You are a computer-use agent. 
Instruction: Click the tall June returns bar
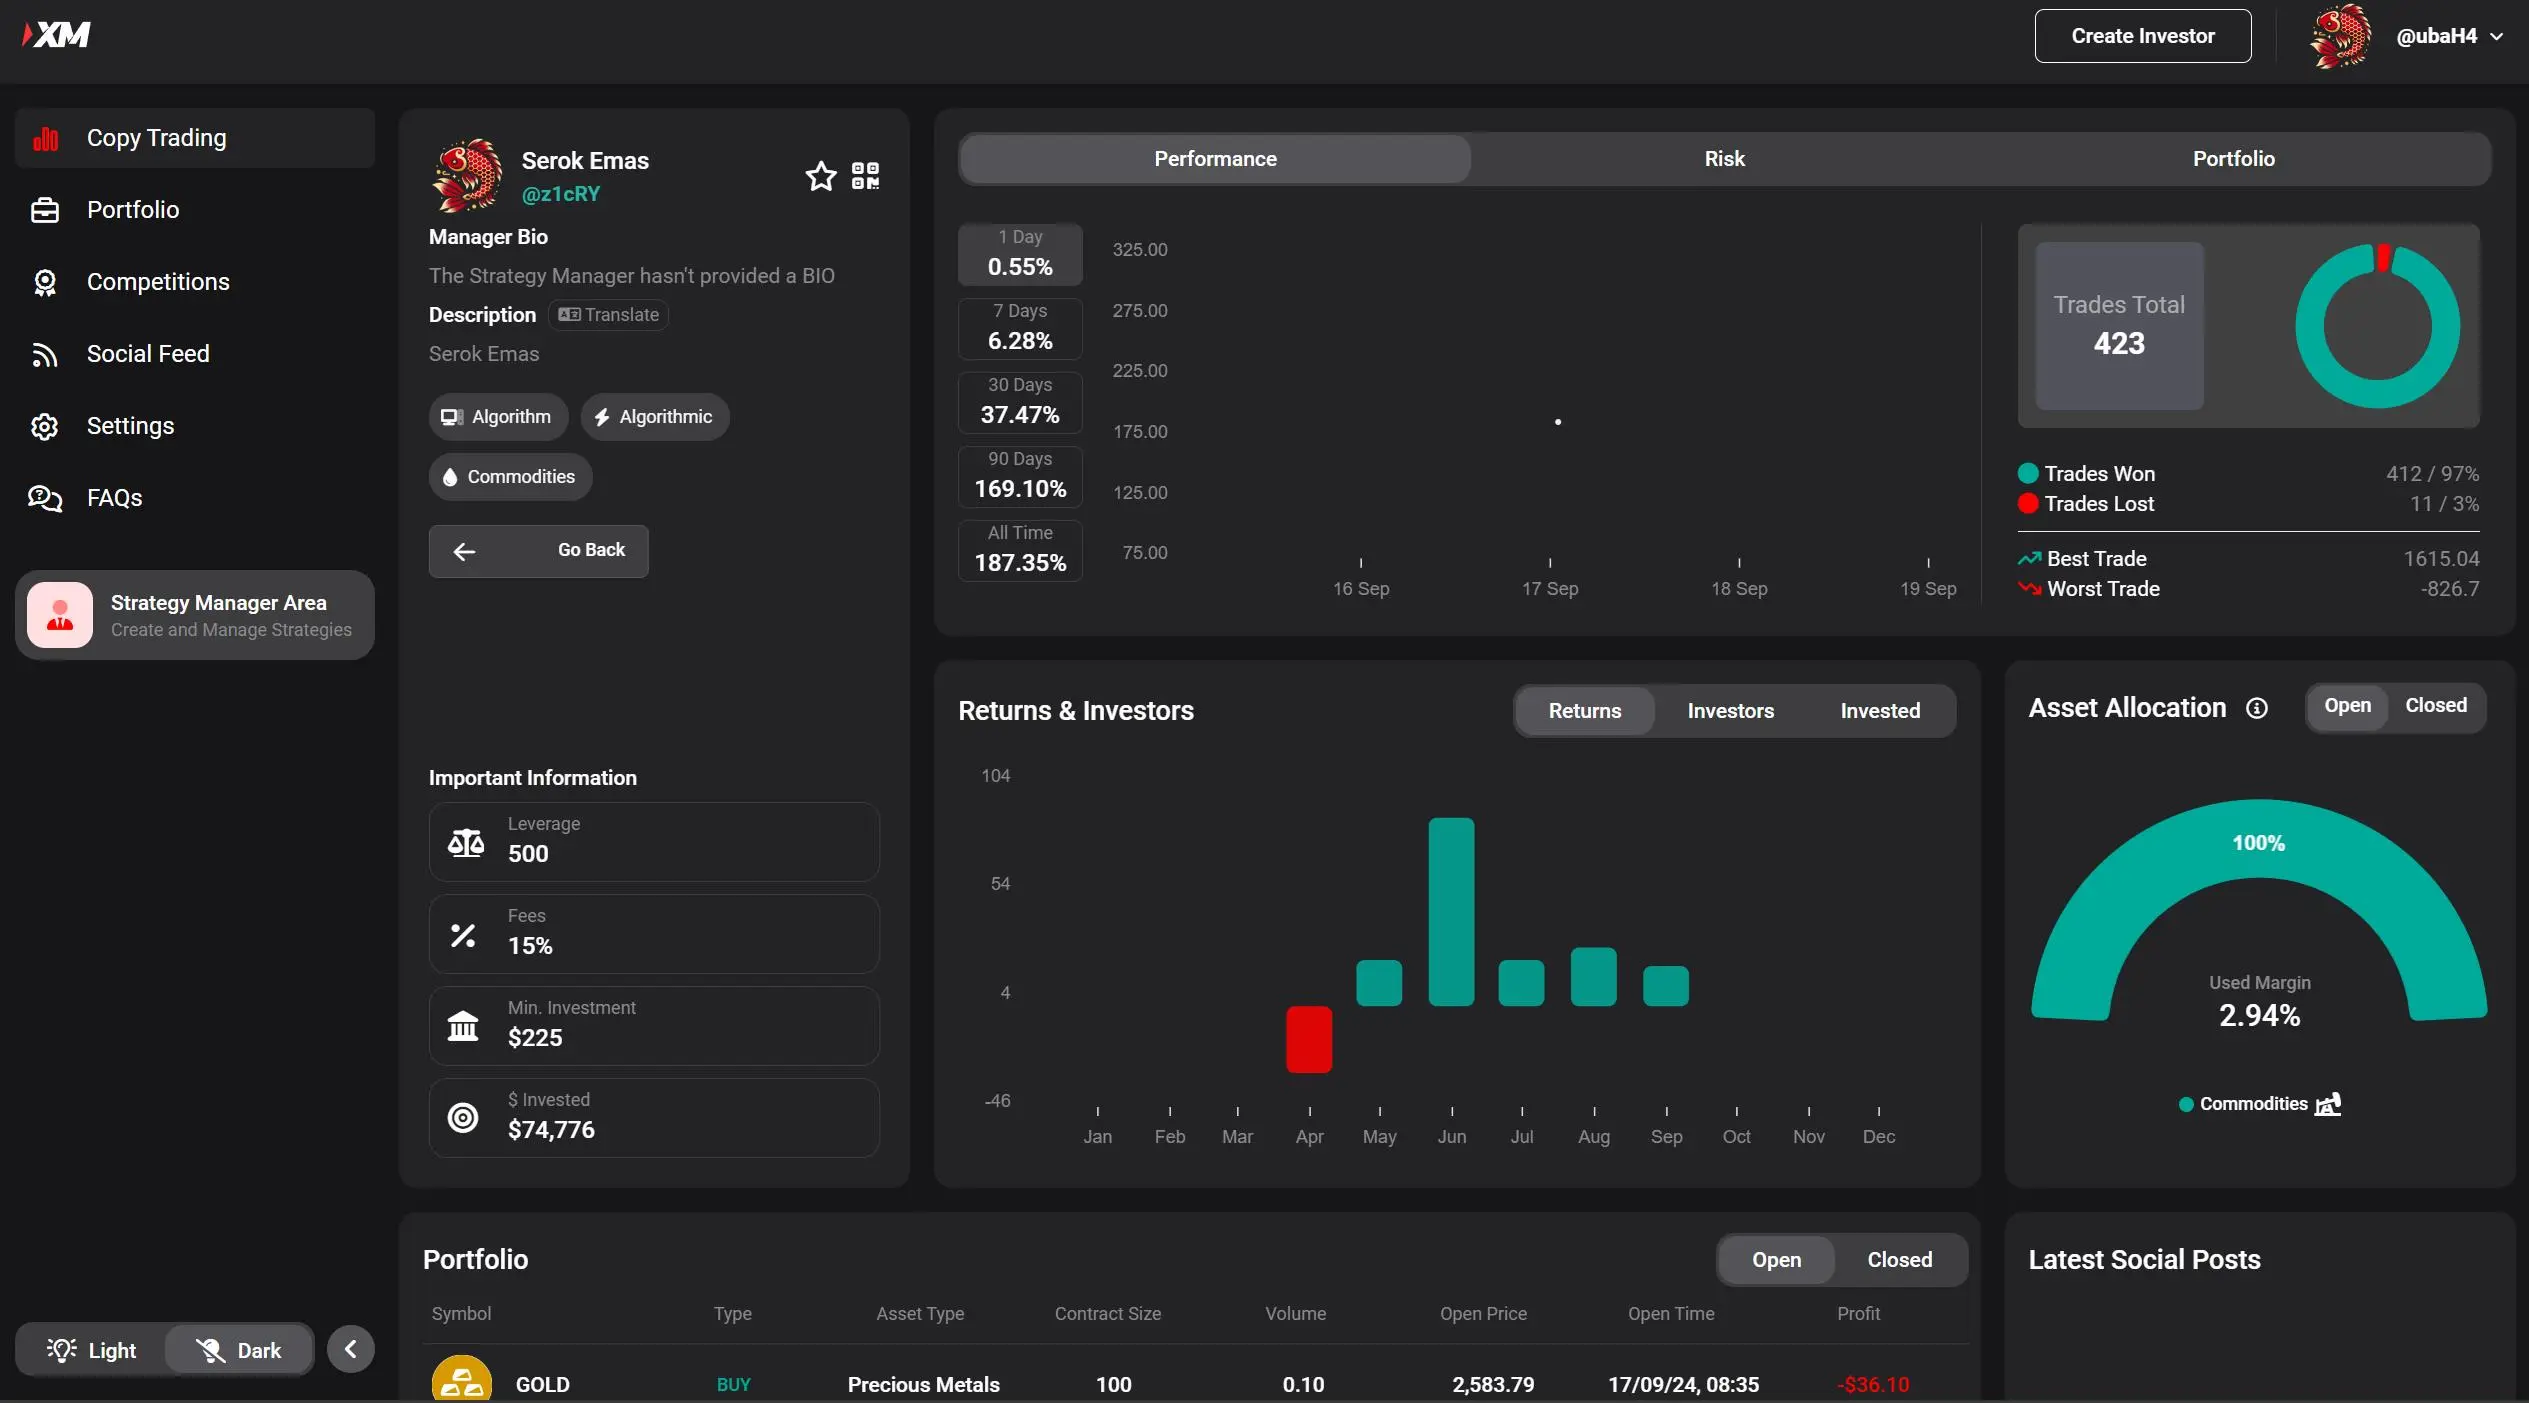(1451, 912)
